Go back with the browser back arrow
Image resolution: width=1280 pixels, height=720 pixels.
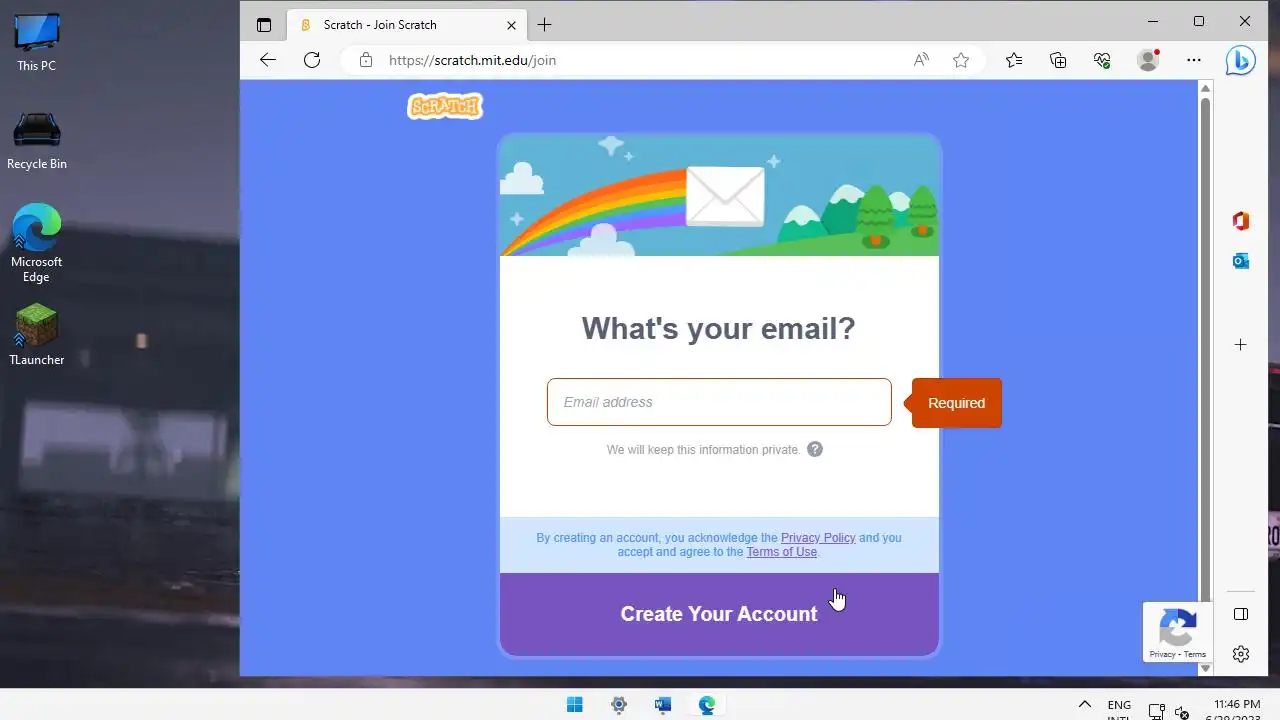(x=267, y=60)
